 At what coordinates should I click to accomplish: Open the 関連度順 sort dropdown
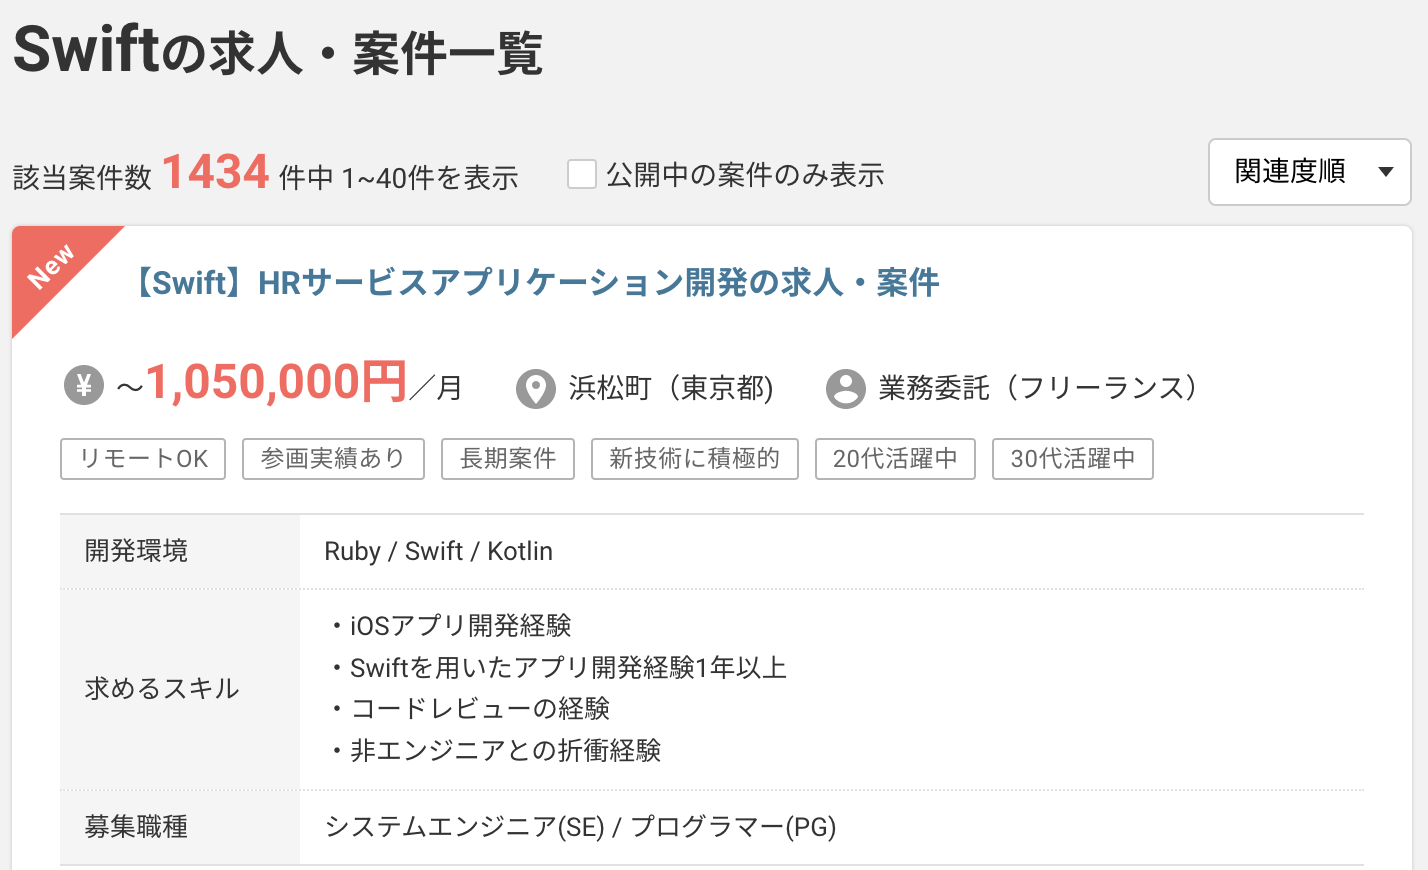tap(1310, 172)
